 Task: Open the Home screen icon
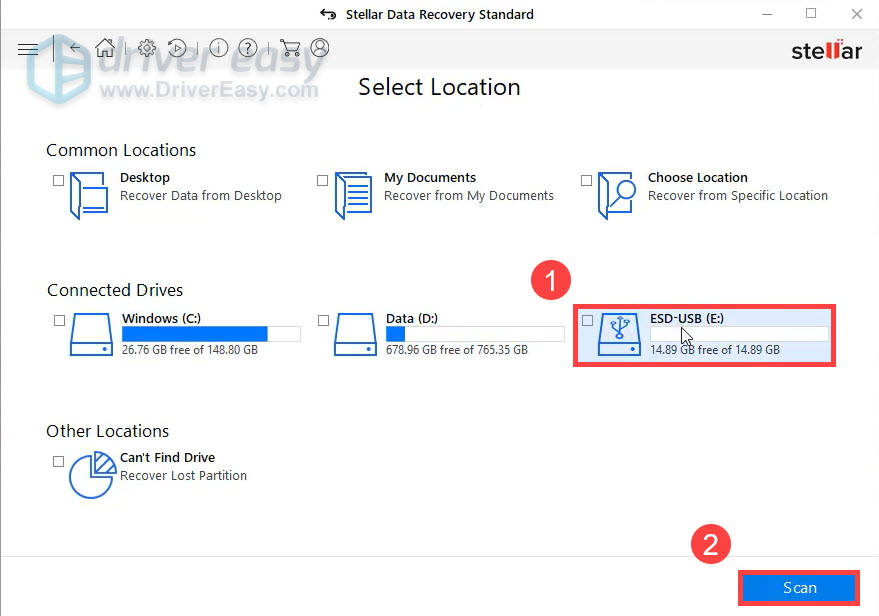tap(105, 48)
